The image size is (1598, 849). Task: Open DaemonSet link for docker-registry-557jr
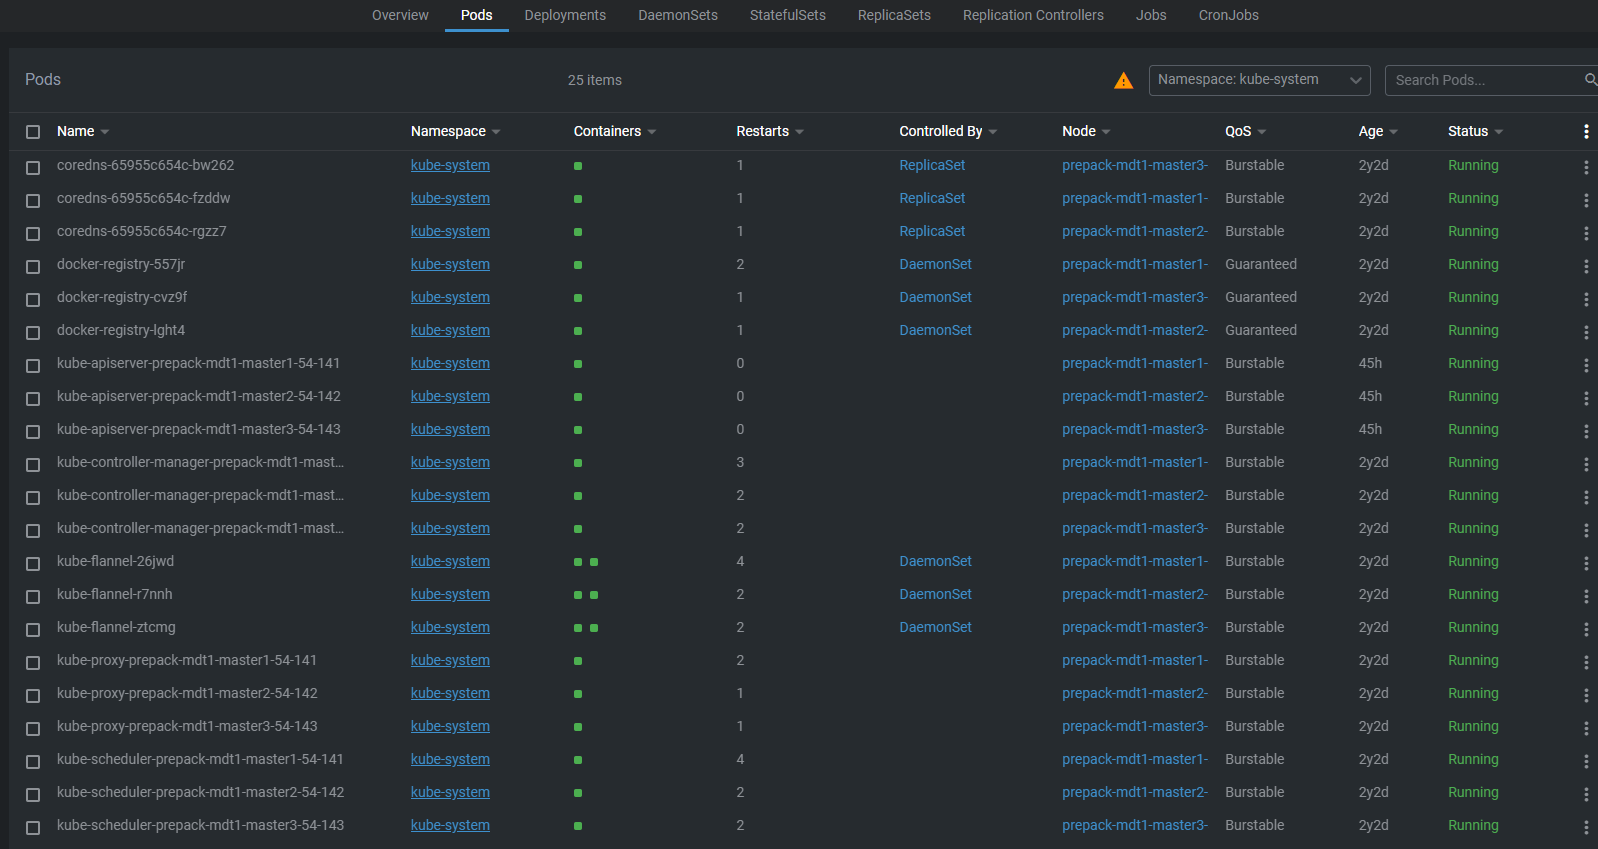(935, 264)
